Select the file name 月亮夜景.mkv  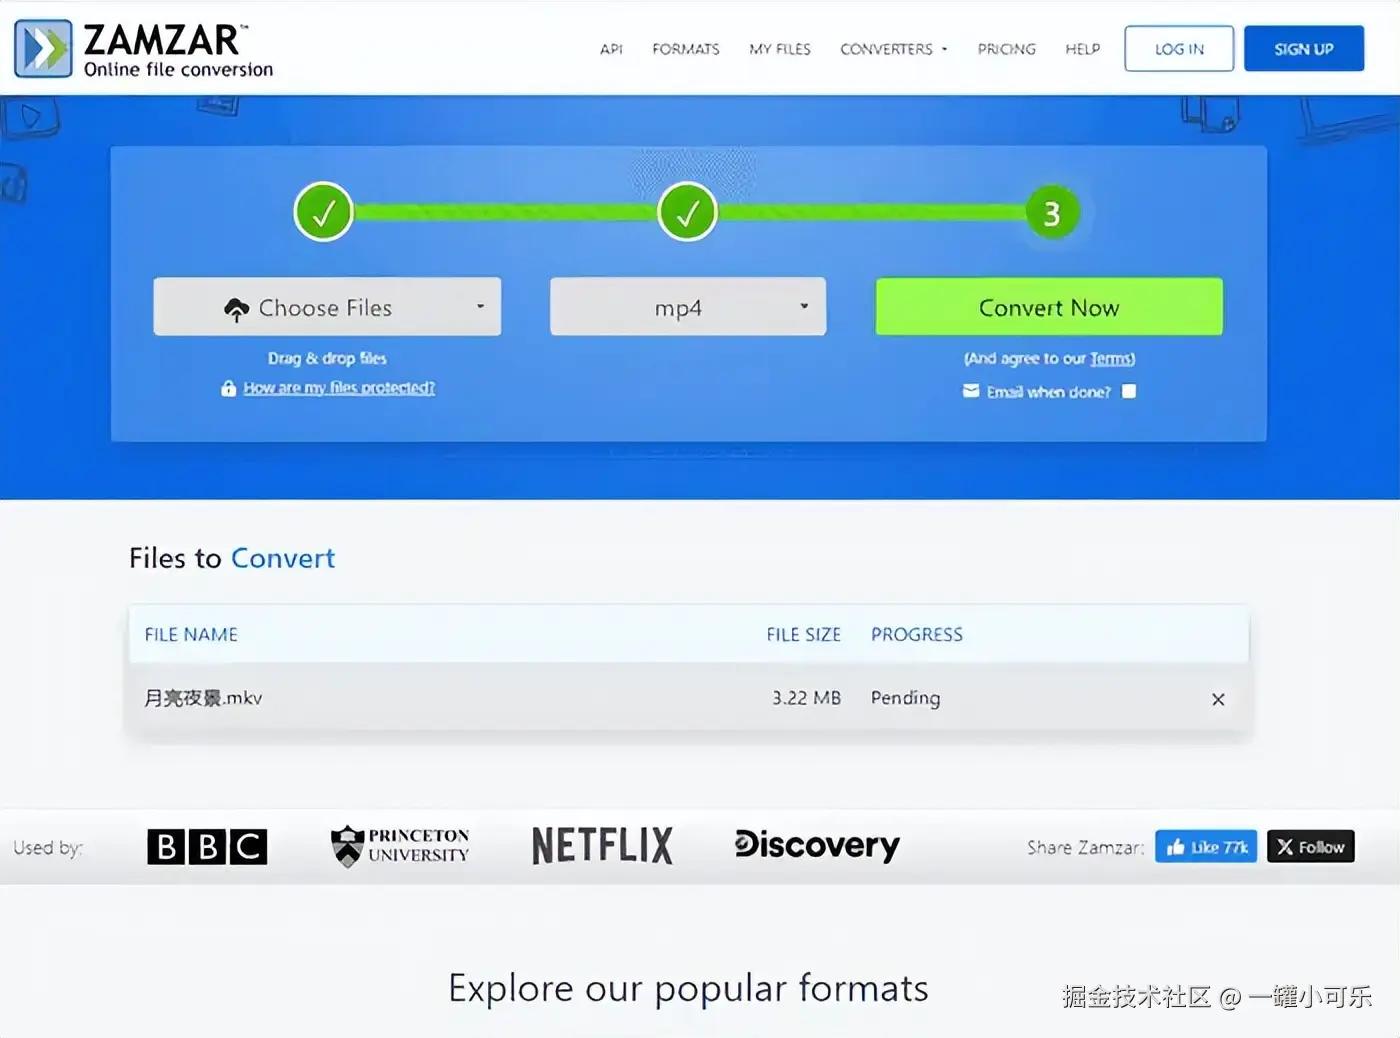point(203,698)
